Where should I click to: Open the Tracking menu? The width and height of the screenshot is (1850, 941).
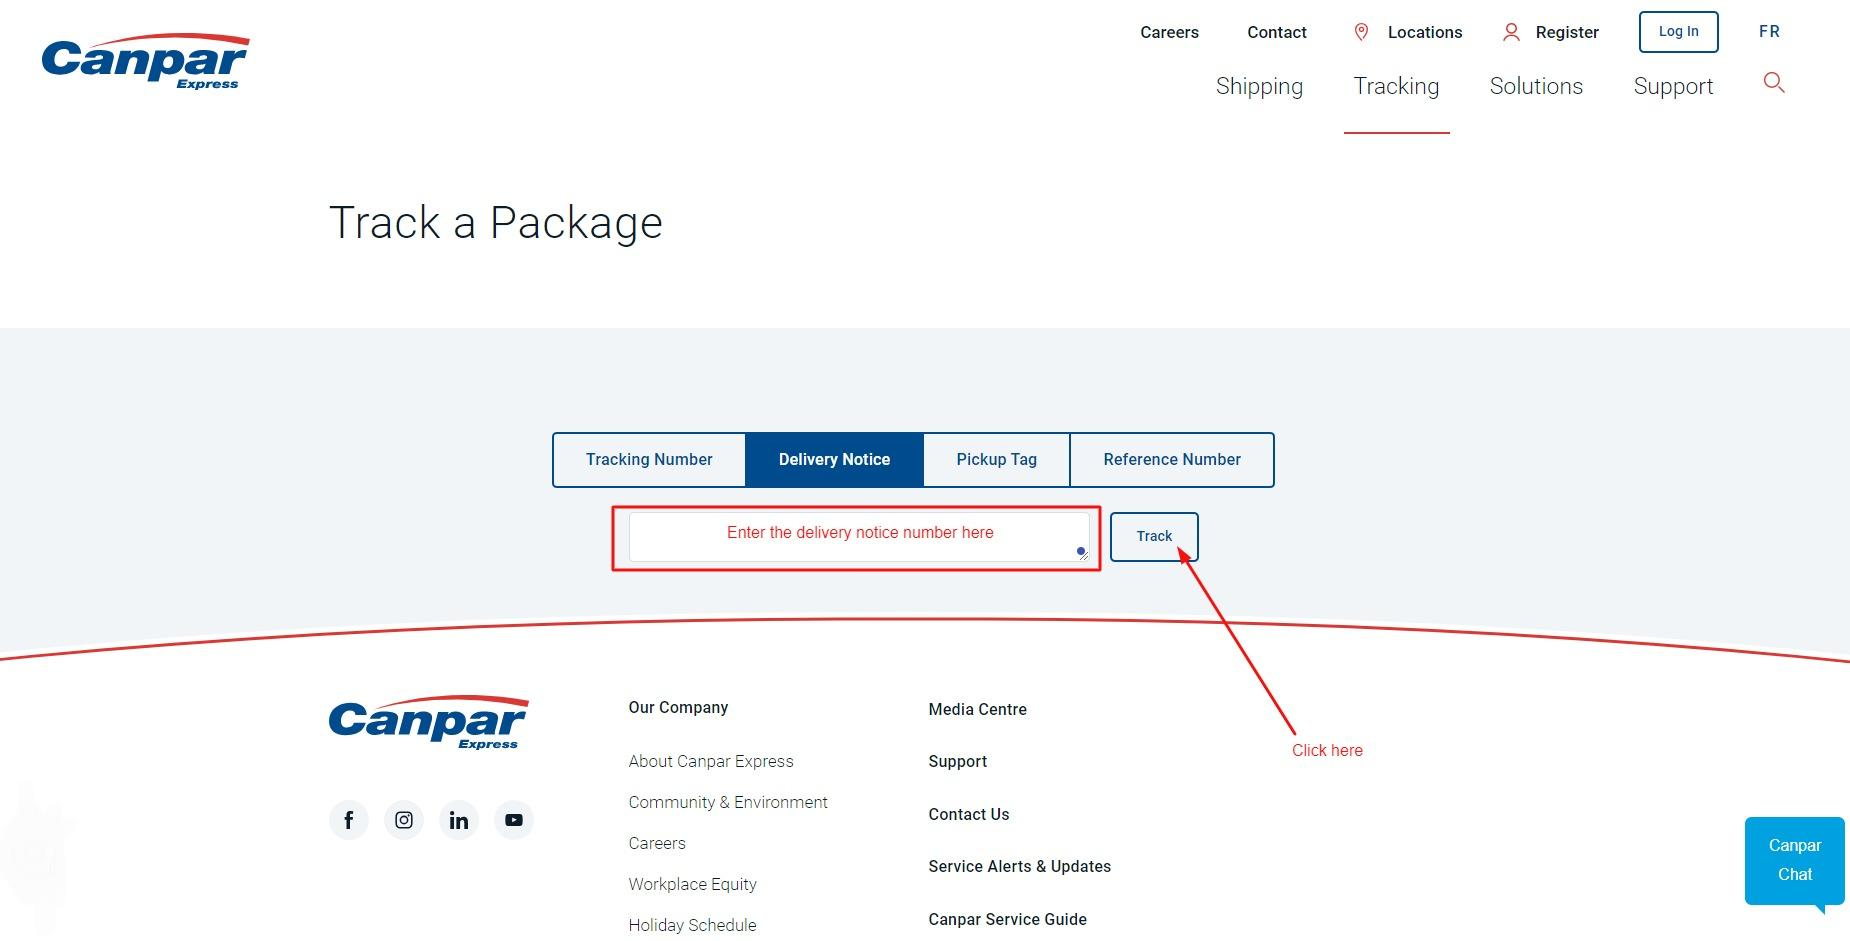(1396, 86)
